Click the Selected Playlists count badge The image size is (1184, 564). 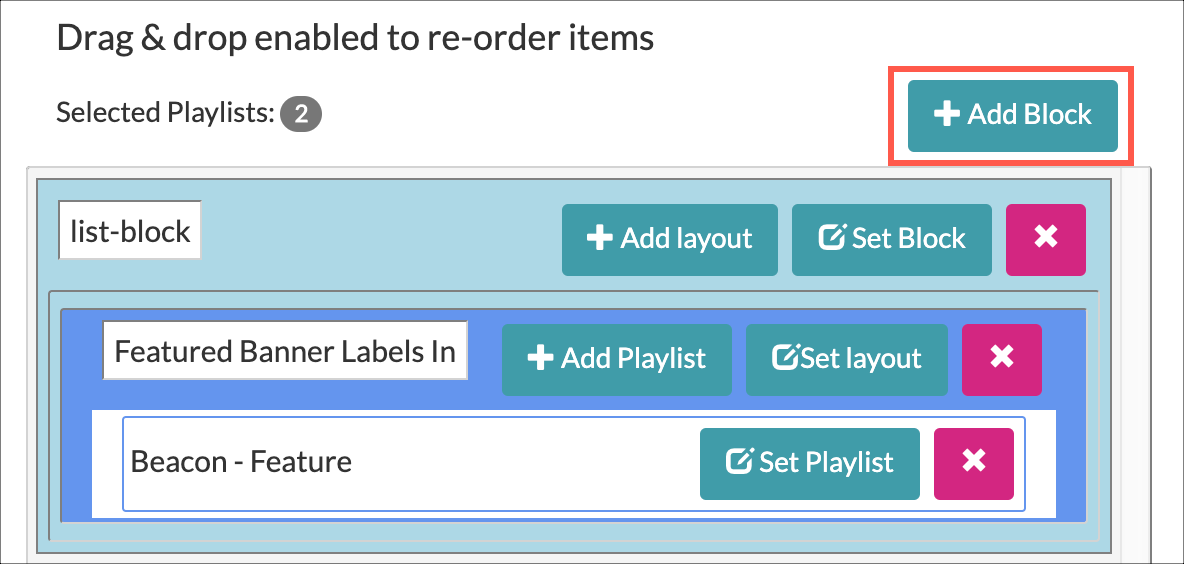(x=301, y=115)
